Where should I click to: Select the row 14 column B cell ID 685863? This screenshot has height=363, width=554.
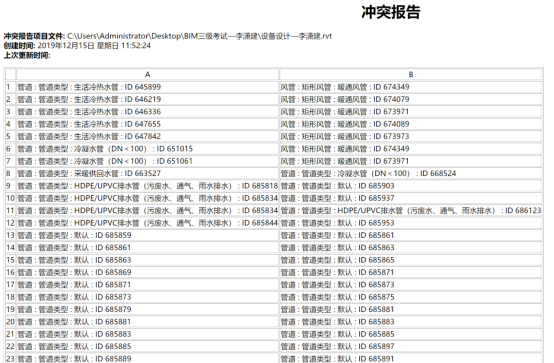[x=411, y=248]
